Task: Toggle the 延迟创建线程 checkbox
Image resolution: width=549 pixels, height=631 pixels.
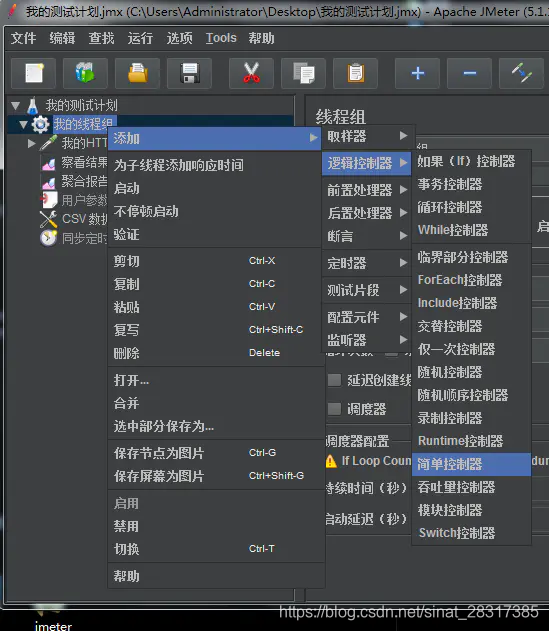Action: click(x=334, y=380)
